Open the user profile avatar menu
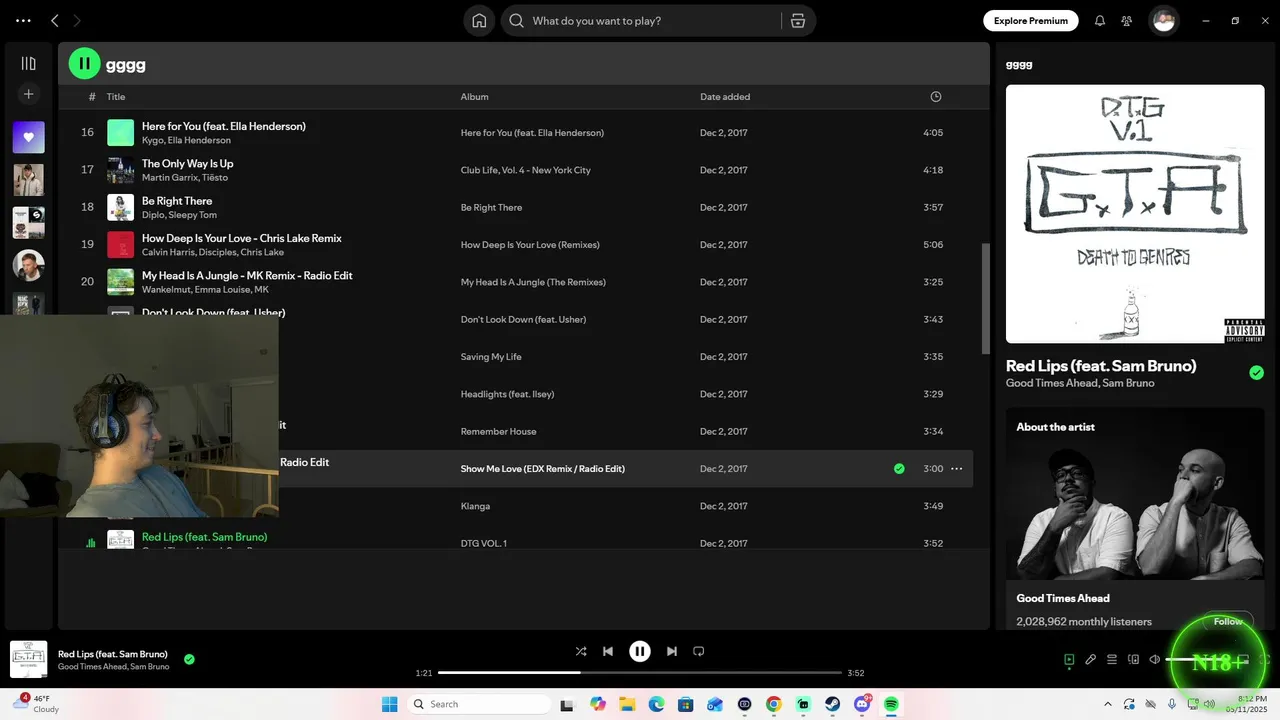The width and height of the screenshot is (1280, 720). [x=1163, y=21]
